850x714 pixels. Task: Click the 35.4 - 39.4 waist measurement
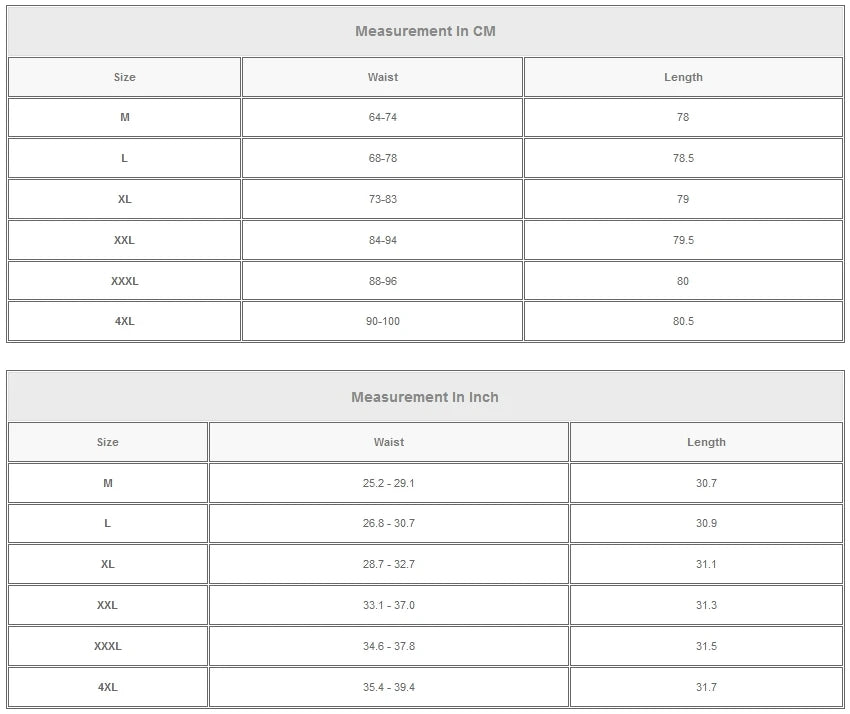click(389, 687)
